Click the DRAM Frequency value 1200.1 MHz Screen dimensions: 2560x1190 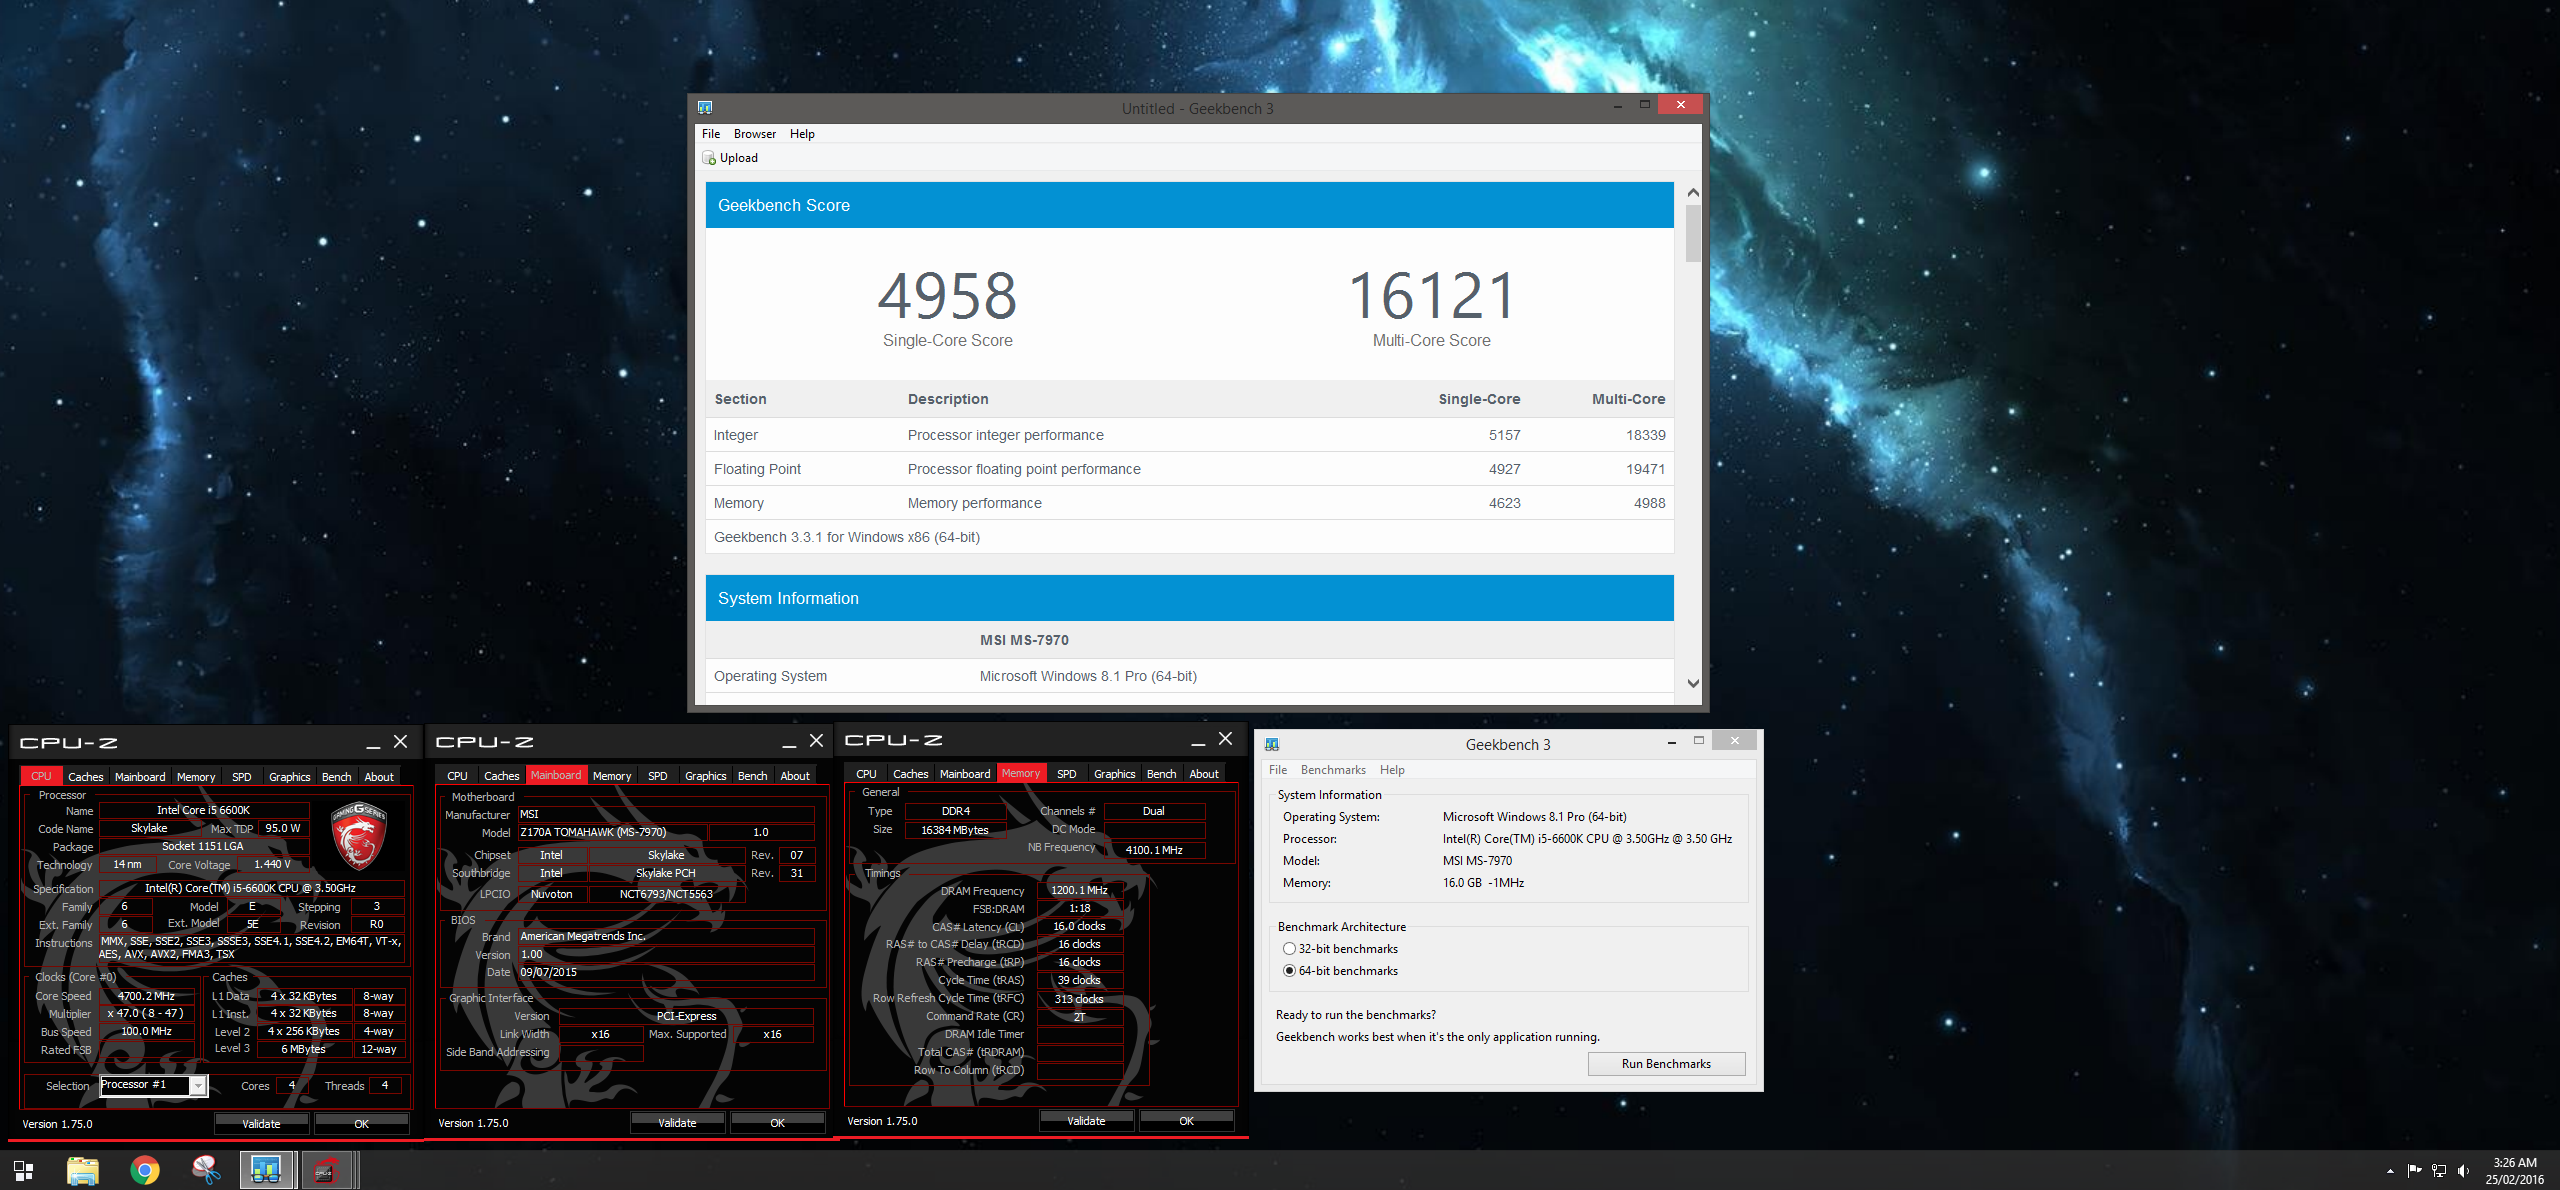(1079, 890)
